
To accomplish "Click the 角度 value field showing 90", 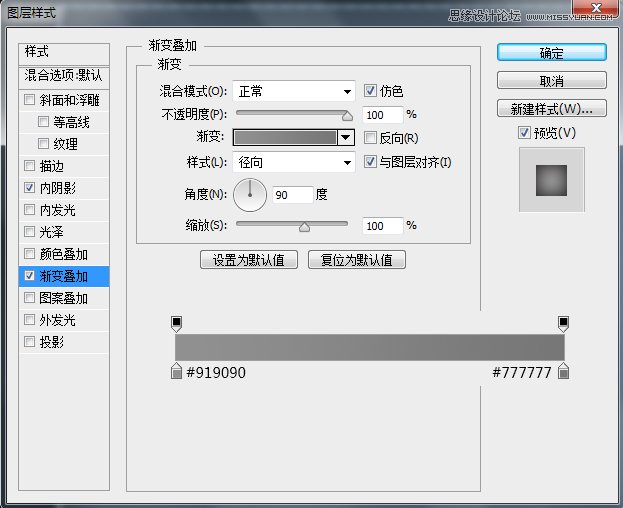I will pos(292,195).
